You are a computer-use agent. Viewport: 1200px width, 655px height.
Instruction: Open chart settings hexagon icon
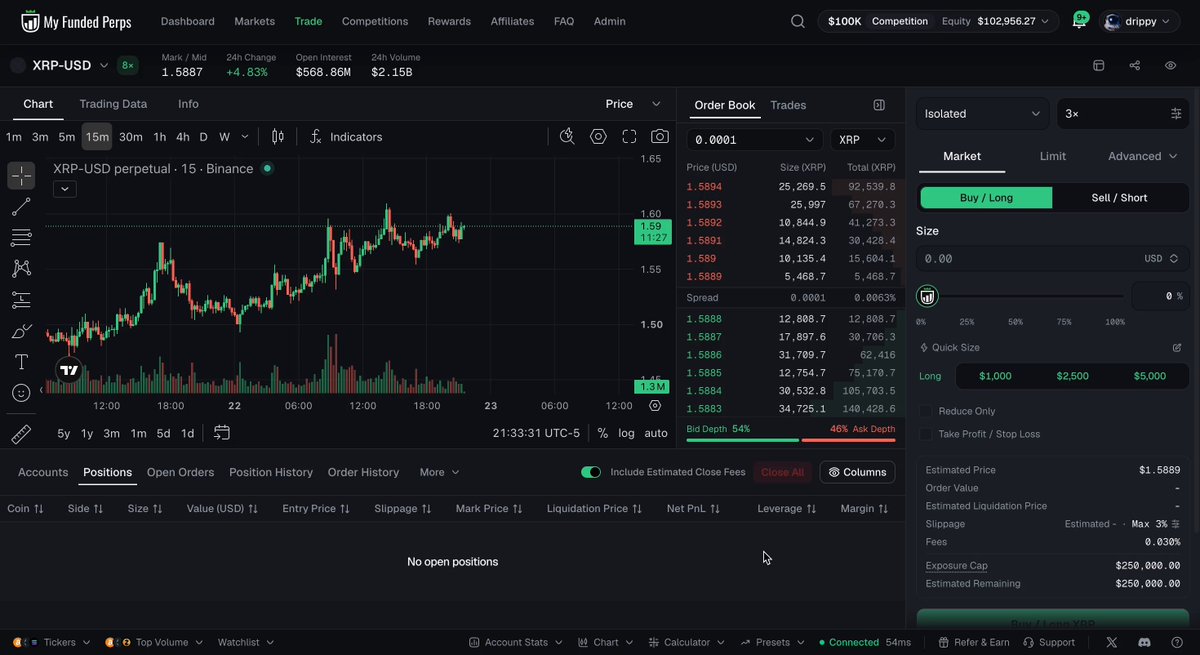point(598,137)
